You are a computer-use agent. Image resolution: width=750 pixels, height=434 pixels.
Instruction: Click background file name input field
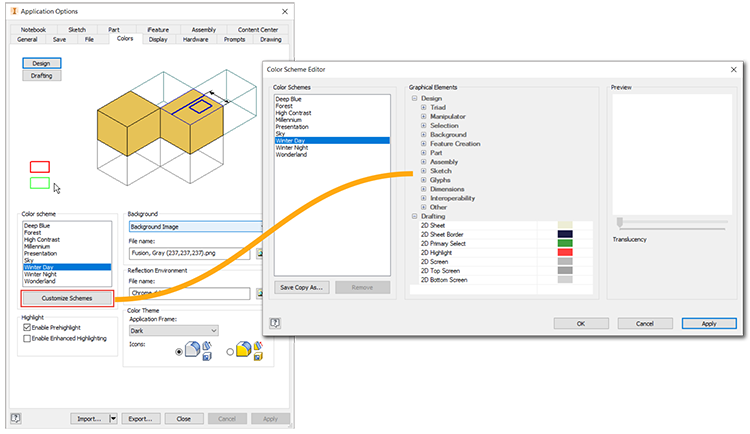tap(189, 253)
